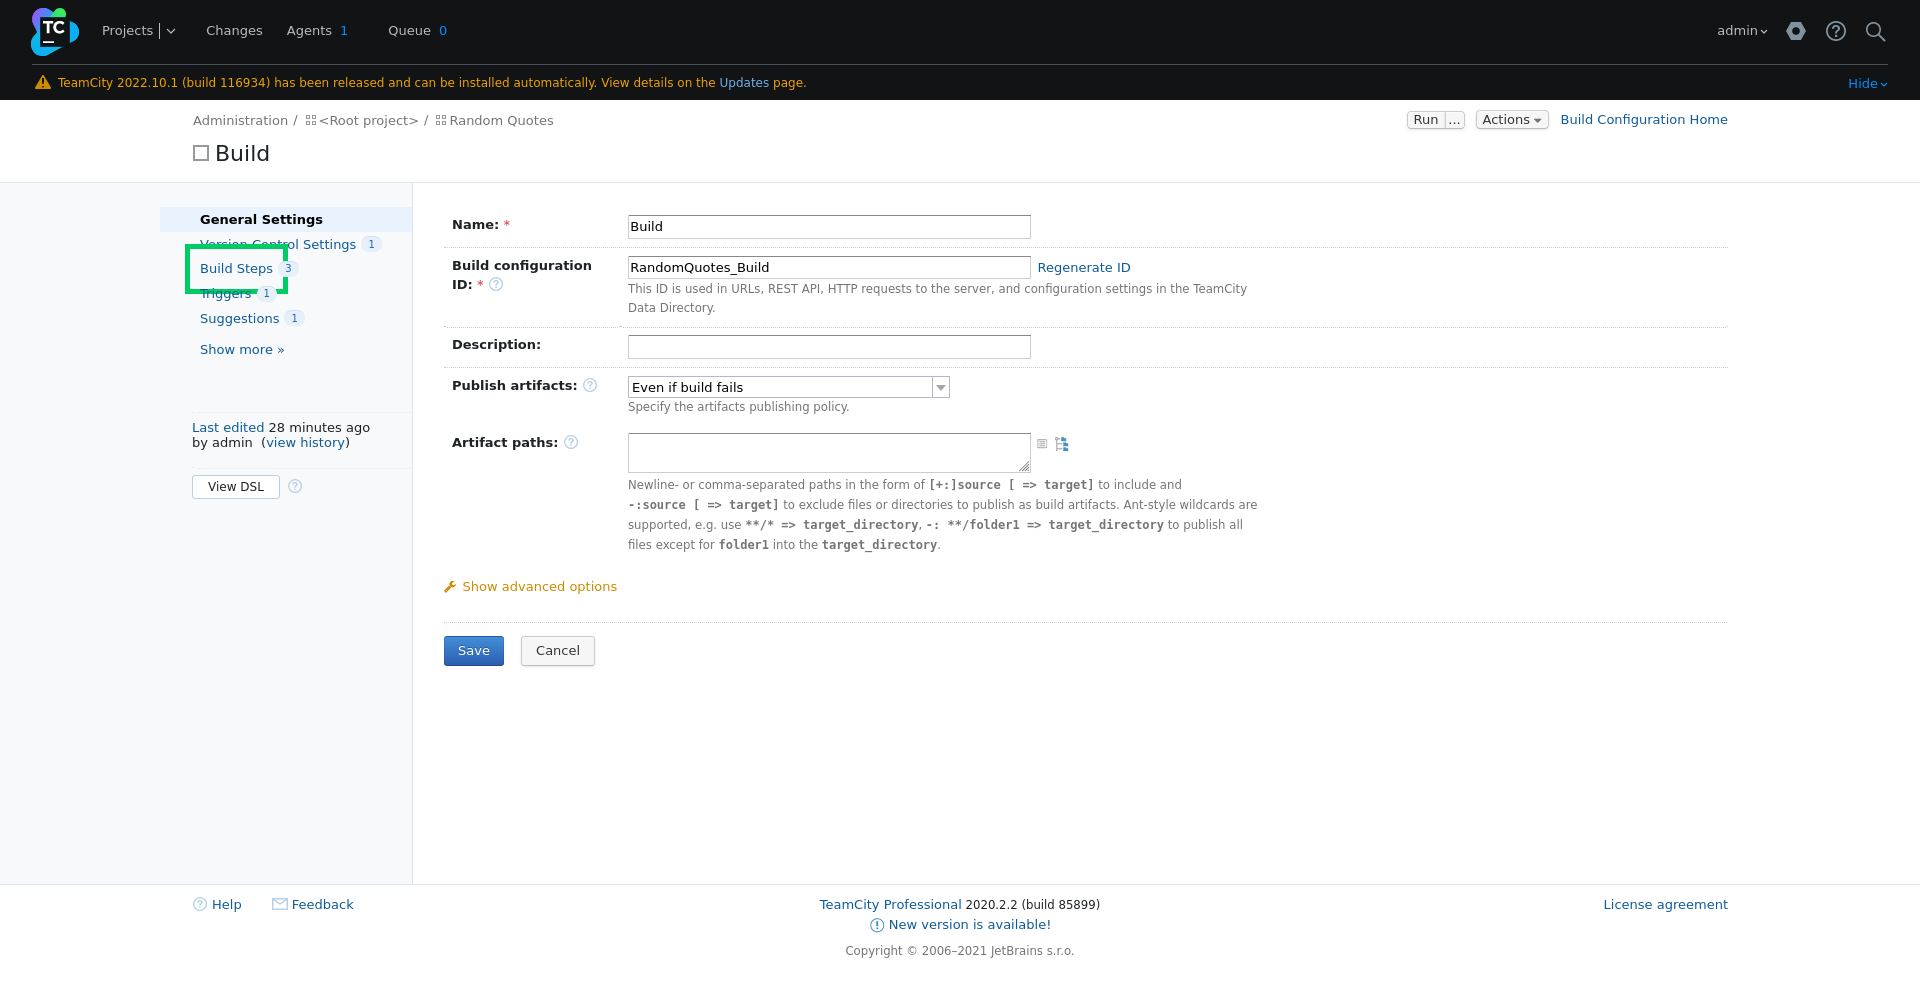1920x995 pixels.
Task: Open Build Configuration Home link
Action: click(x=1644, y=120)
